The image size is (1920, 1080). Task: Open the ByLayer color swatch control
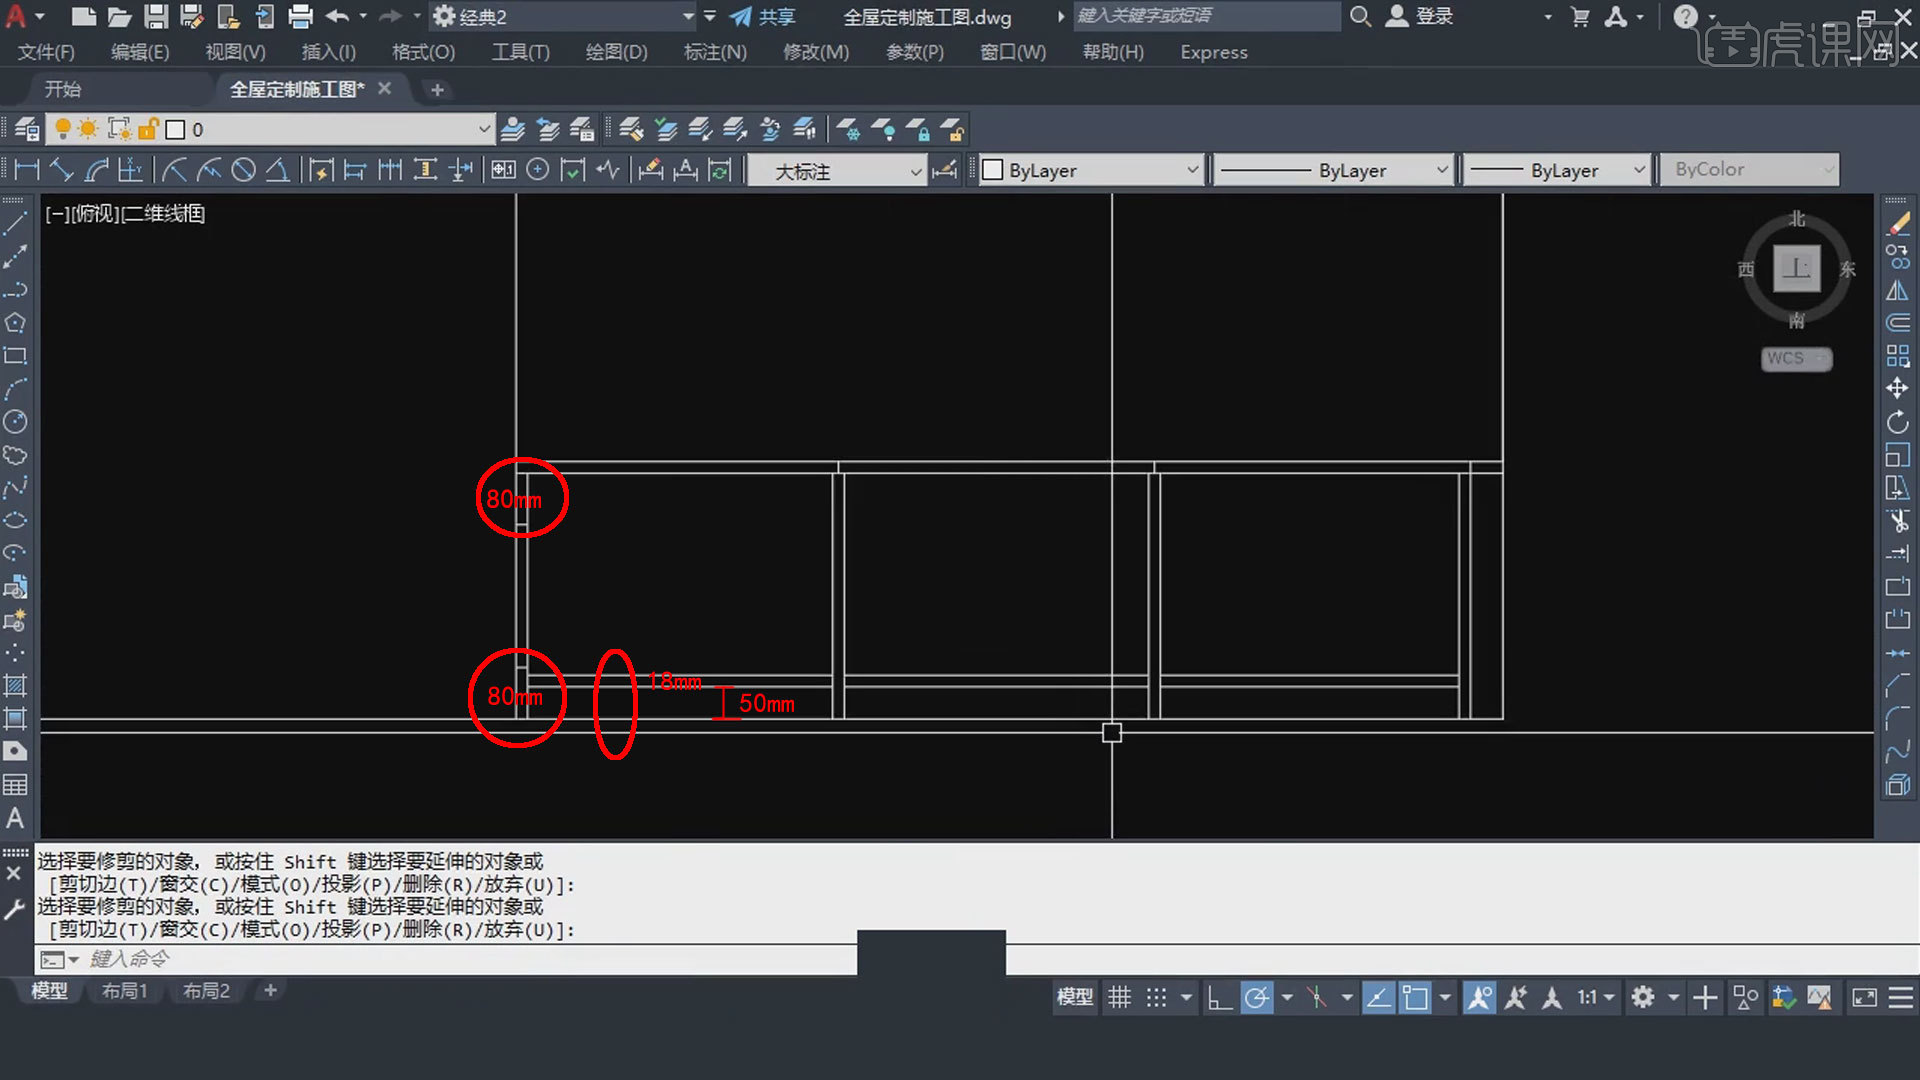[1090, 170]
